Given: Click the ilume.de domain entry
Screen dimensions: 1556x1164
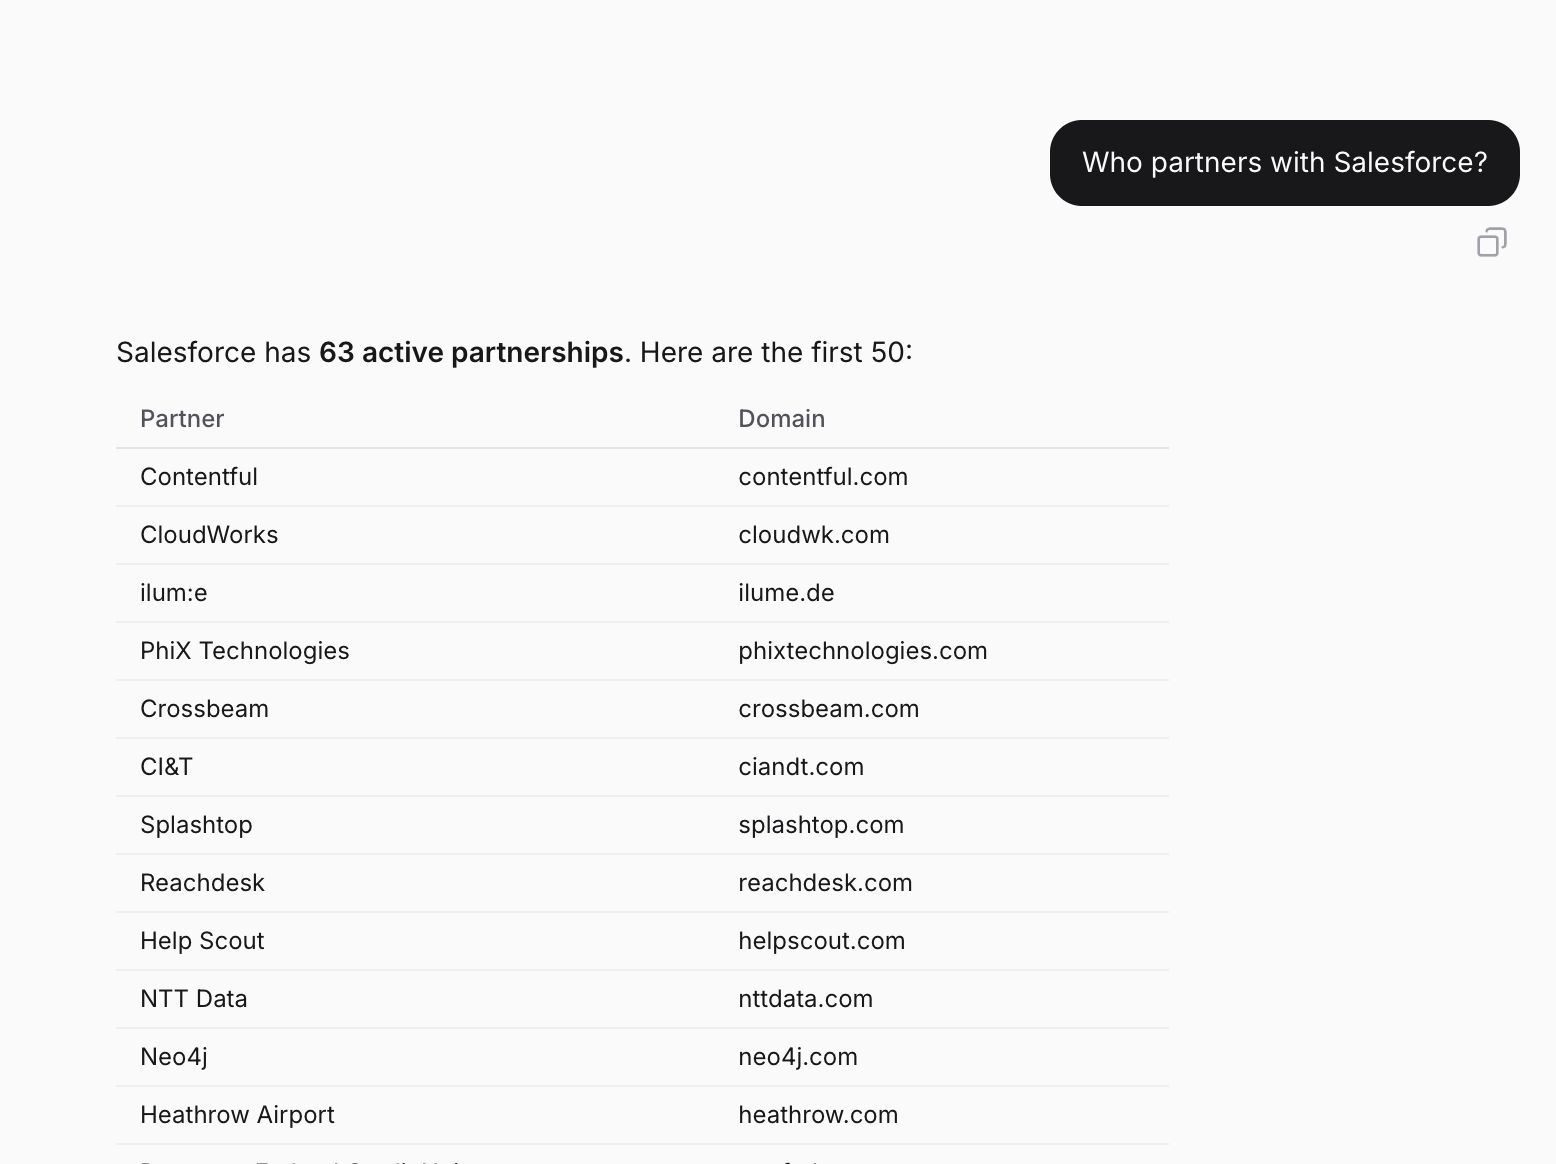Looking at the screenshot, I should tap(786, 593).
